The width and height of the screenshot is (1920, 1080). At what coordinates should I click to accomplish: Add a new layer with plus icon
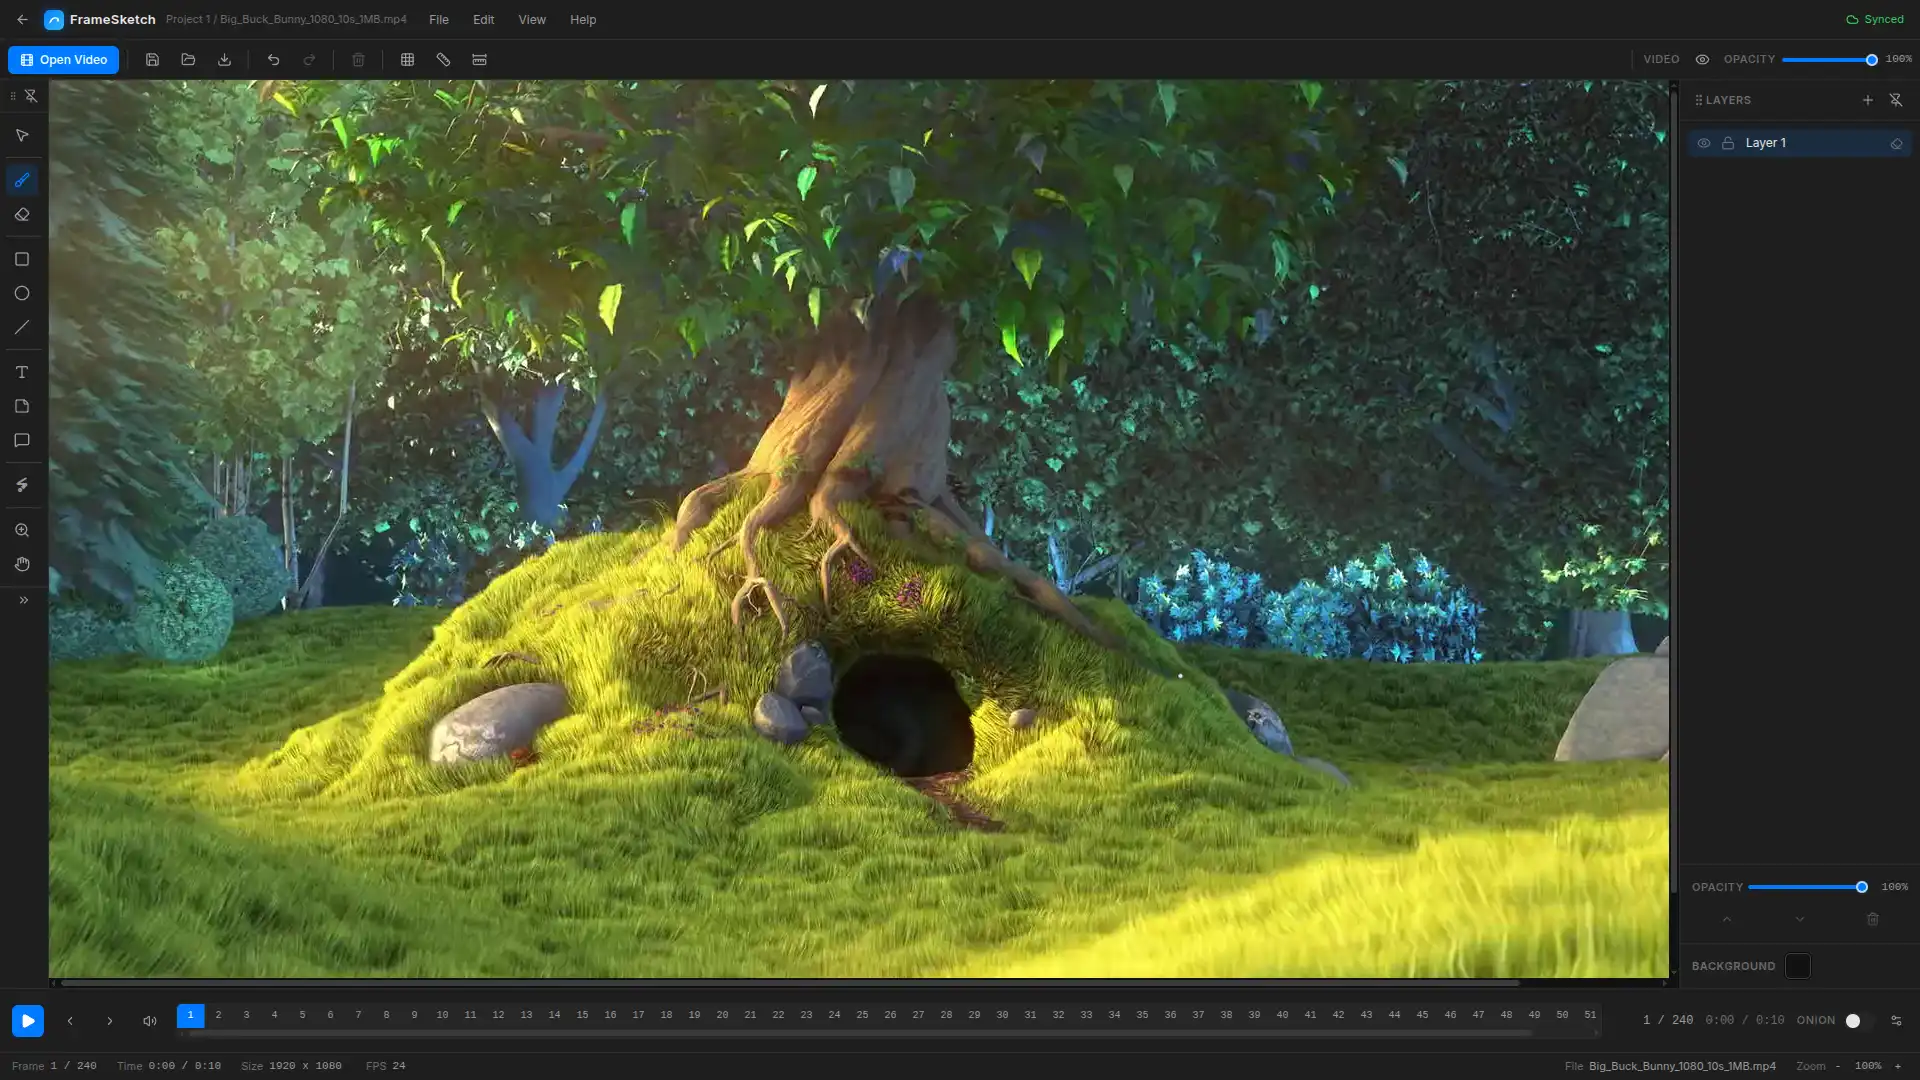(1867, 100)
